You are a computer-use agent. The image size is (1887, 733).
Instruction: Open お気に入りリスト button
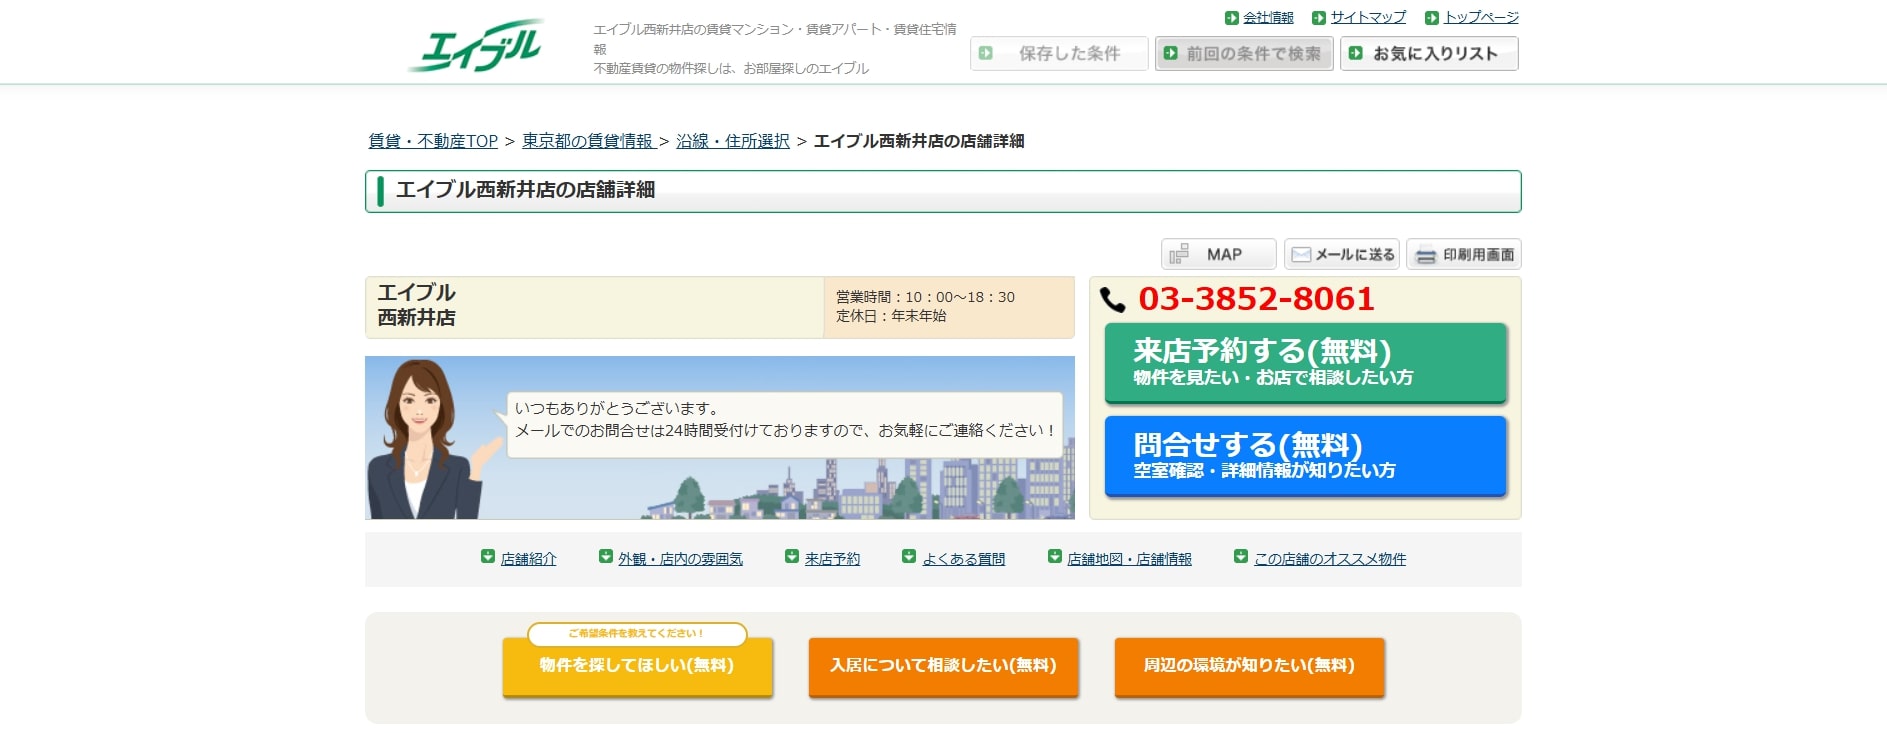pyautogui.click(x=1429, y=54)
